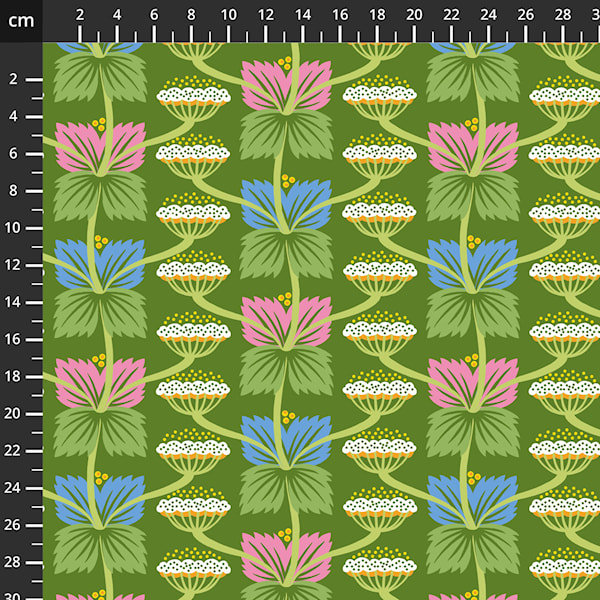Click the 14 mark on the top ruler
The width and height of the screenshot is (600, 600).
click(x=303, y=15)
